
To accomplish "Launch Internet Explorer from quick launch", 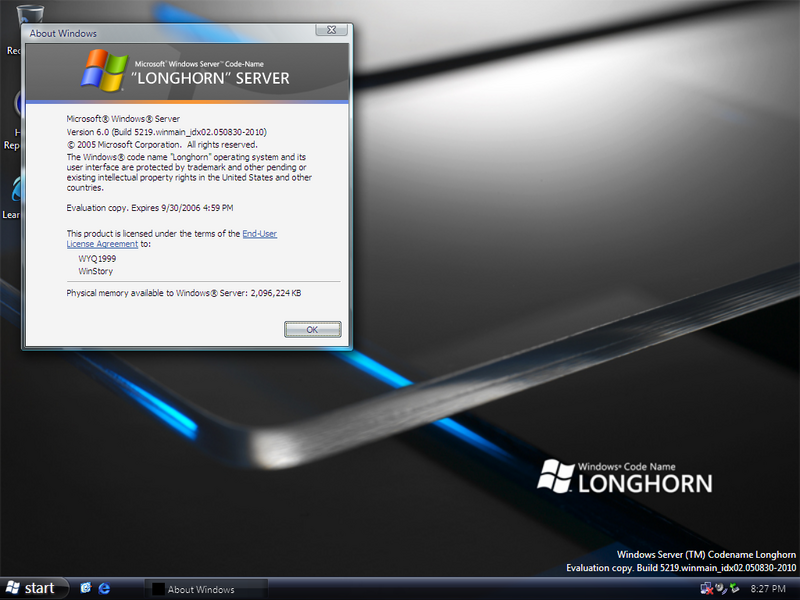I will 104,588.
